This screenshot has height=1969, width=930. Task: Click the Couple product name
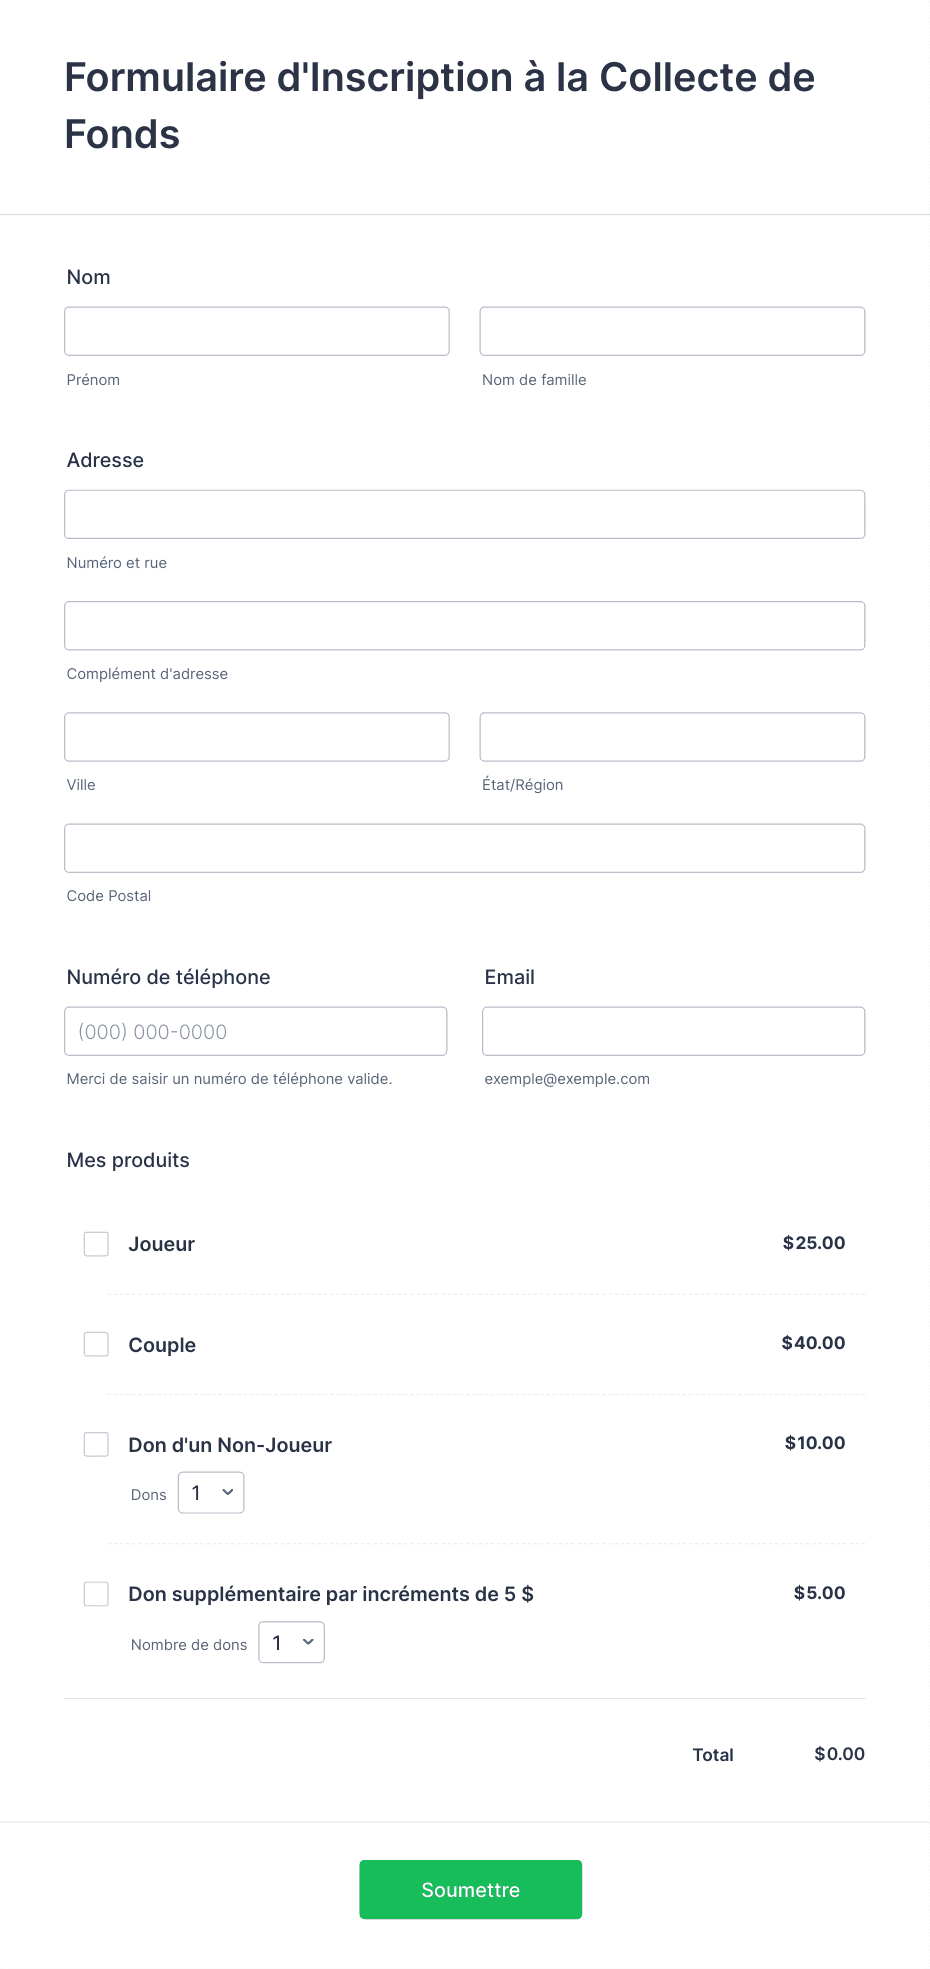tap(162, 1345)
